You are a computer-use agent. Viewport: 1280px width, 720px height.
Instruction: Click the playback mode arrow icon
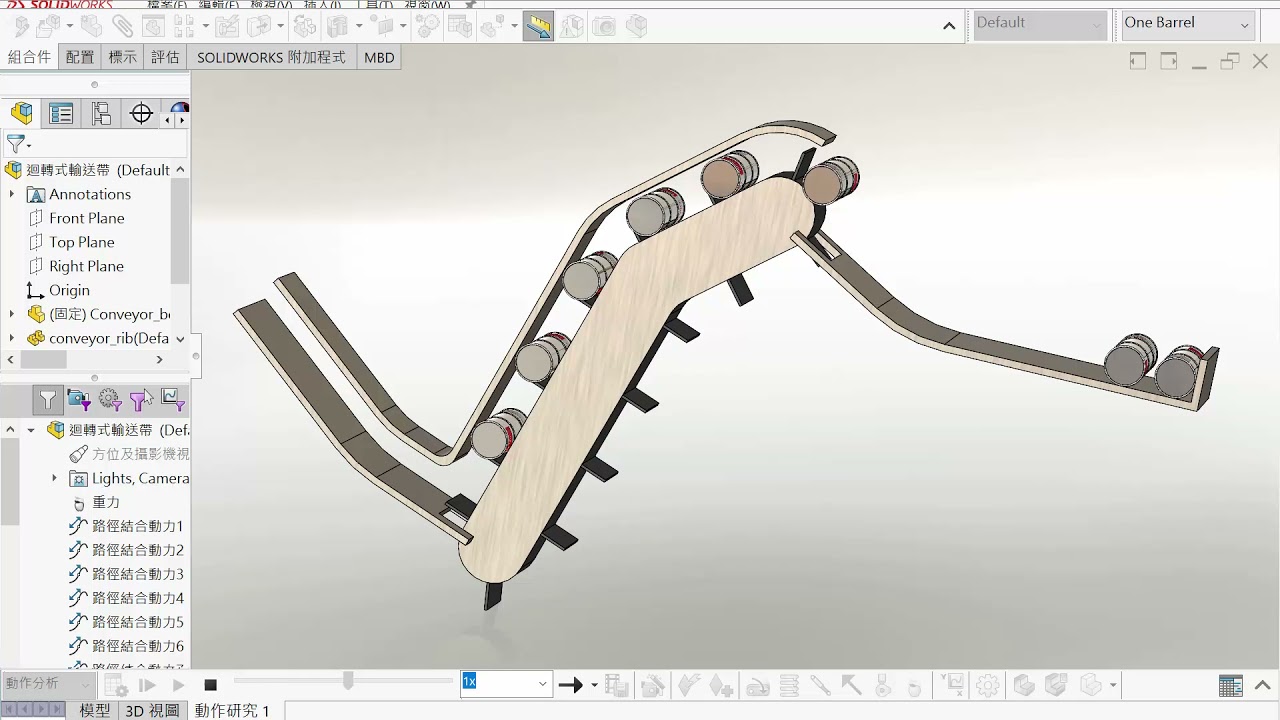[x=570, y=685]
